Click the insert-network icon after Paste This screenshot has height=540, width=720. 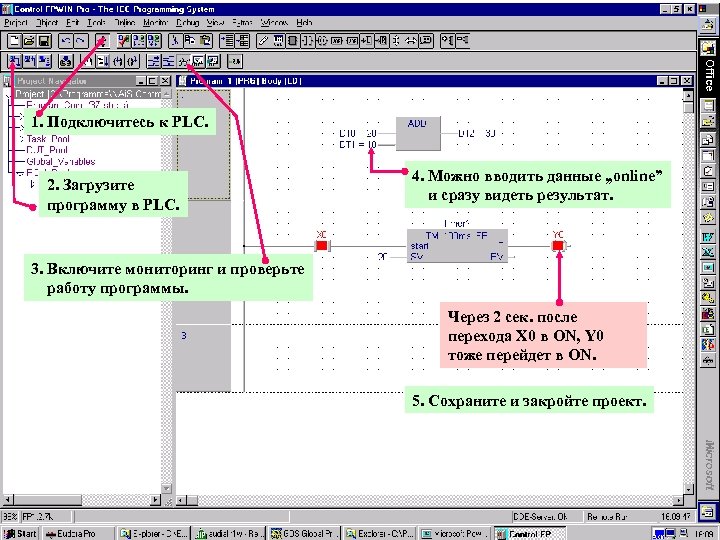tap(227, 41)
